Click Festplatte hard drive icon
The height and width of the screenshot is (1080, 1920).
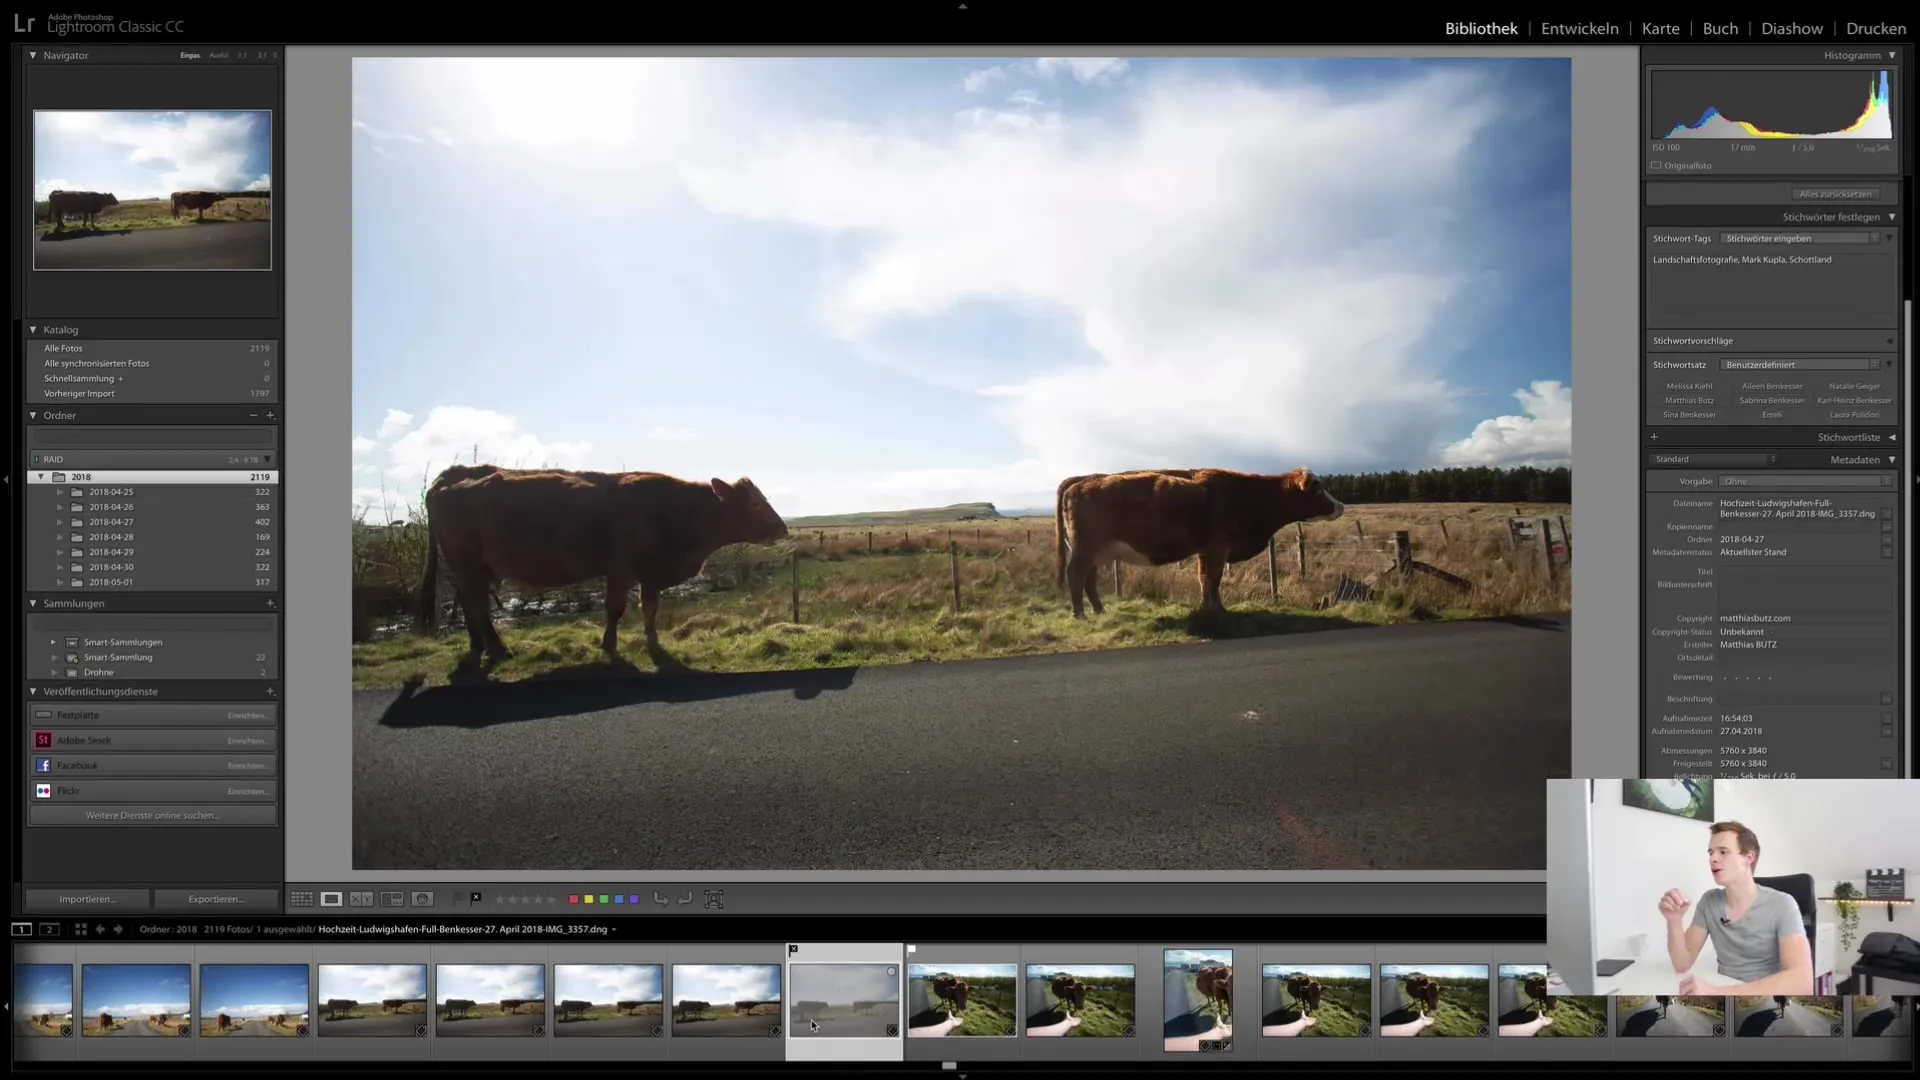pyautogui.click(x=43, y=715)
